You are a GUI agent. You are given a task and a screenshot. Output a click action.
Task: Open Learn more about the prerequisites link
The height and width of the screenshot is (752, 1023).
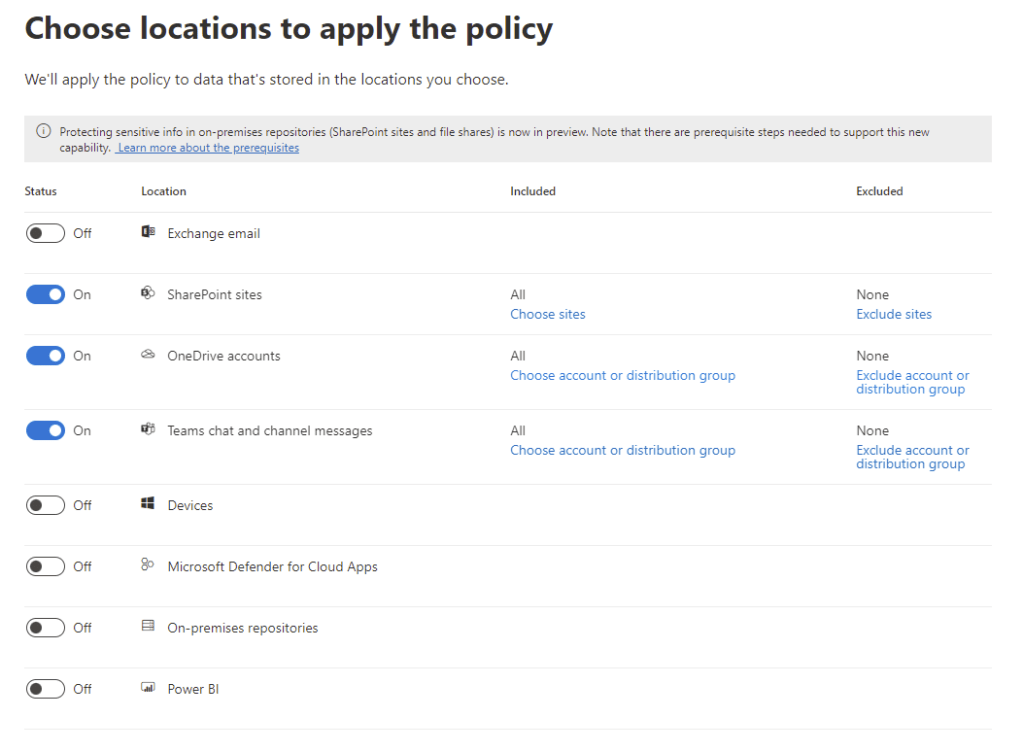tap(208, 148)
